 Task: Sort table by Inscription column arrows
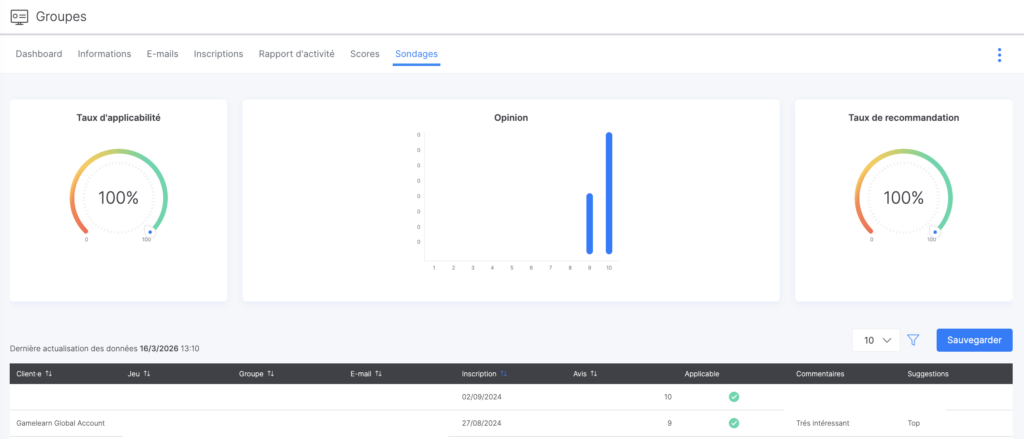(503, 374)
